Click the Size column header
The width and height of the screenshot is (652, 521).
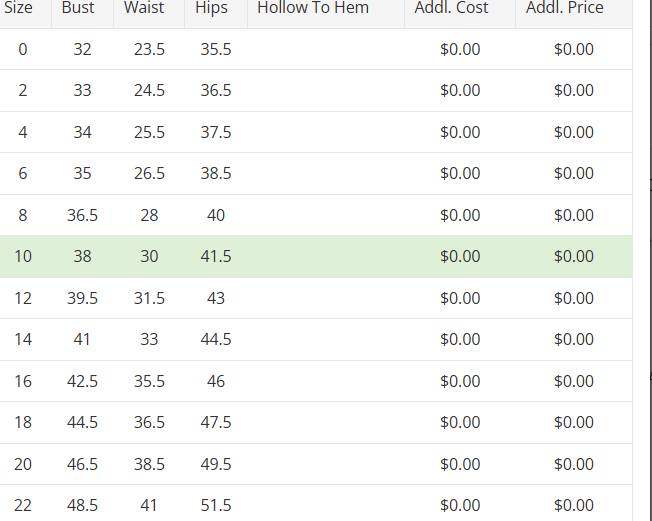click(x=19, y=8)
